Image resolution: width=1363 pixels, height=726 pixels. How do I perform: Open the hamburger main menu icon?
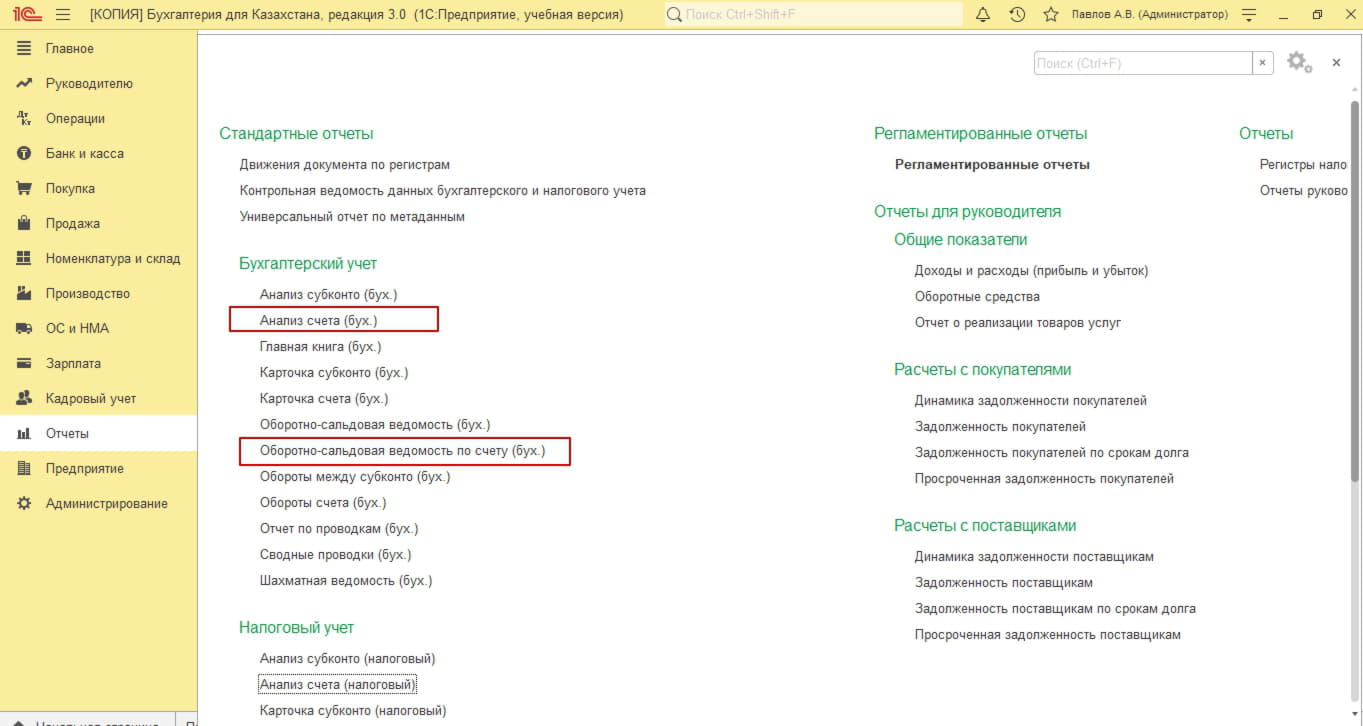tap(63, 15)
